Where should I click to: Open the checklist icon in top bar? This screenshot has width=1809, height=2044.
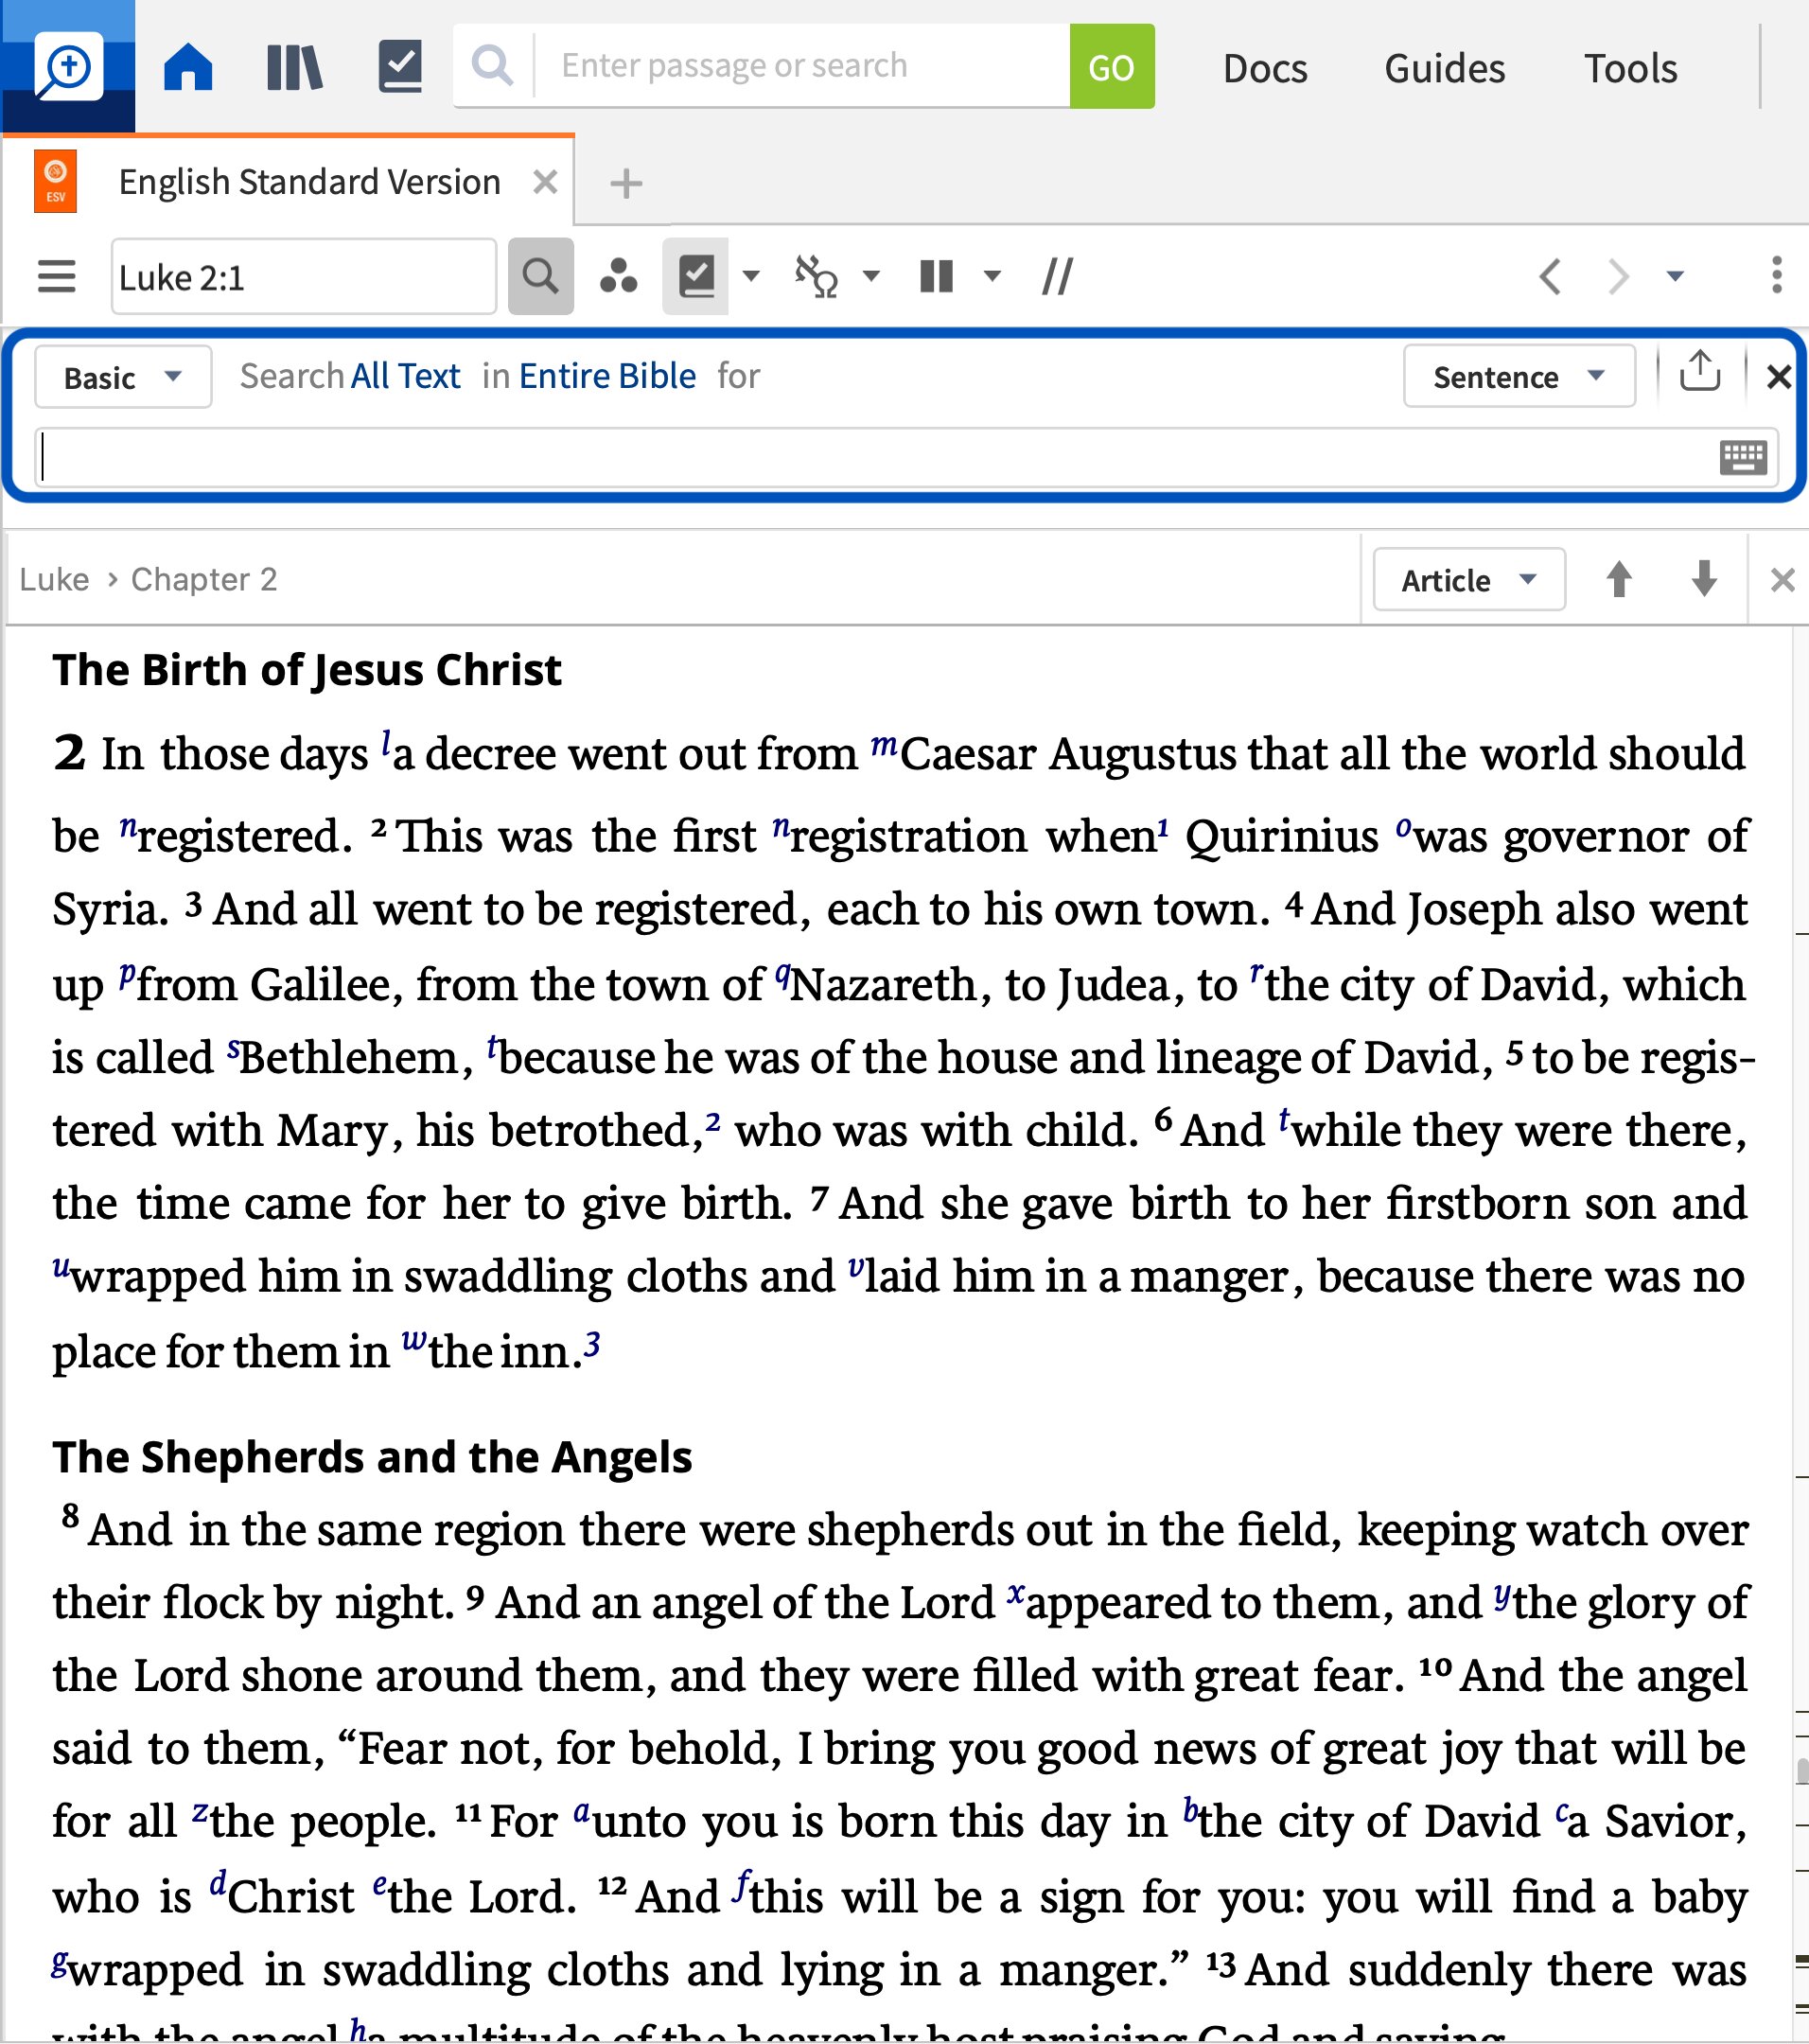point(400,66)
